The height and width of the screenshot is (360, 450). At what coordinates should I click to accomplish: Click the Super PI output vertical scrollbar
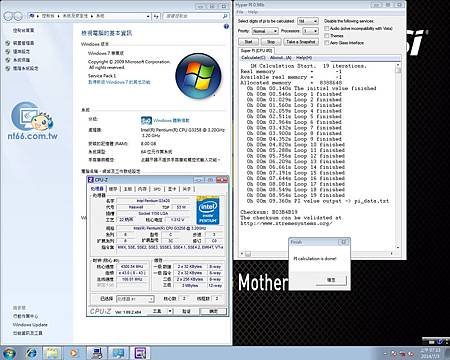(x=398, y=156)
